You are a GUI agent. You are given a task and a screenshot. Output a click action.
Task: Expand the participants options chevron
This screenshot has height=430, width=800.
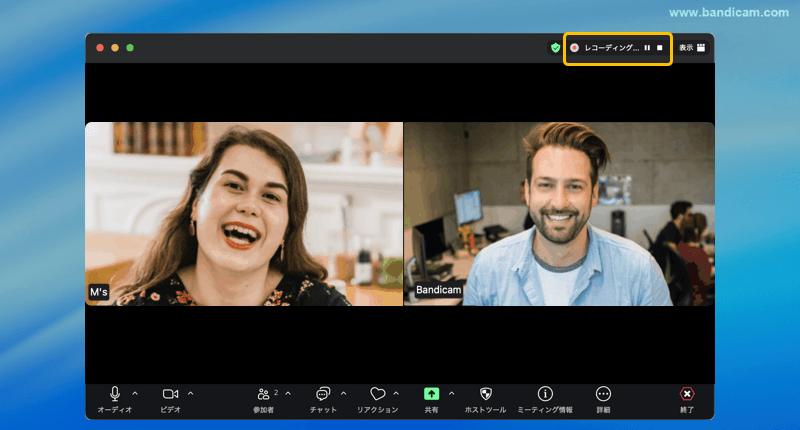pos(288,393)
